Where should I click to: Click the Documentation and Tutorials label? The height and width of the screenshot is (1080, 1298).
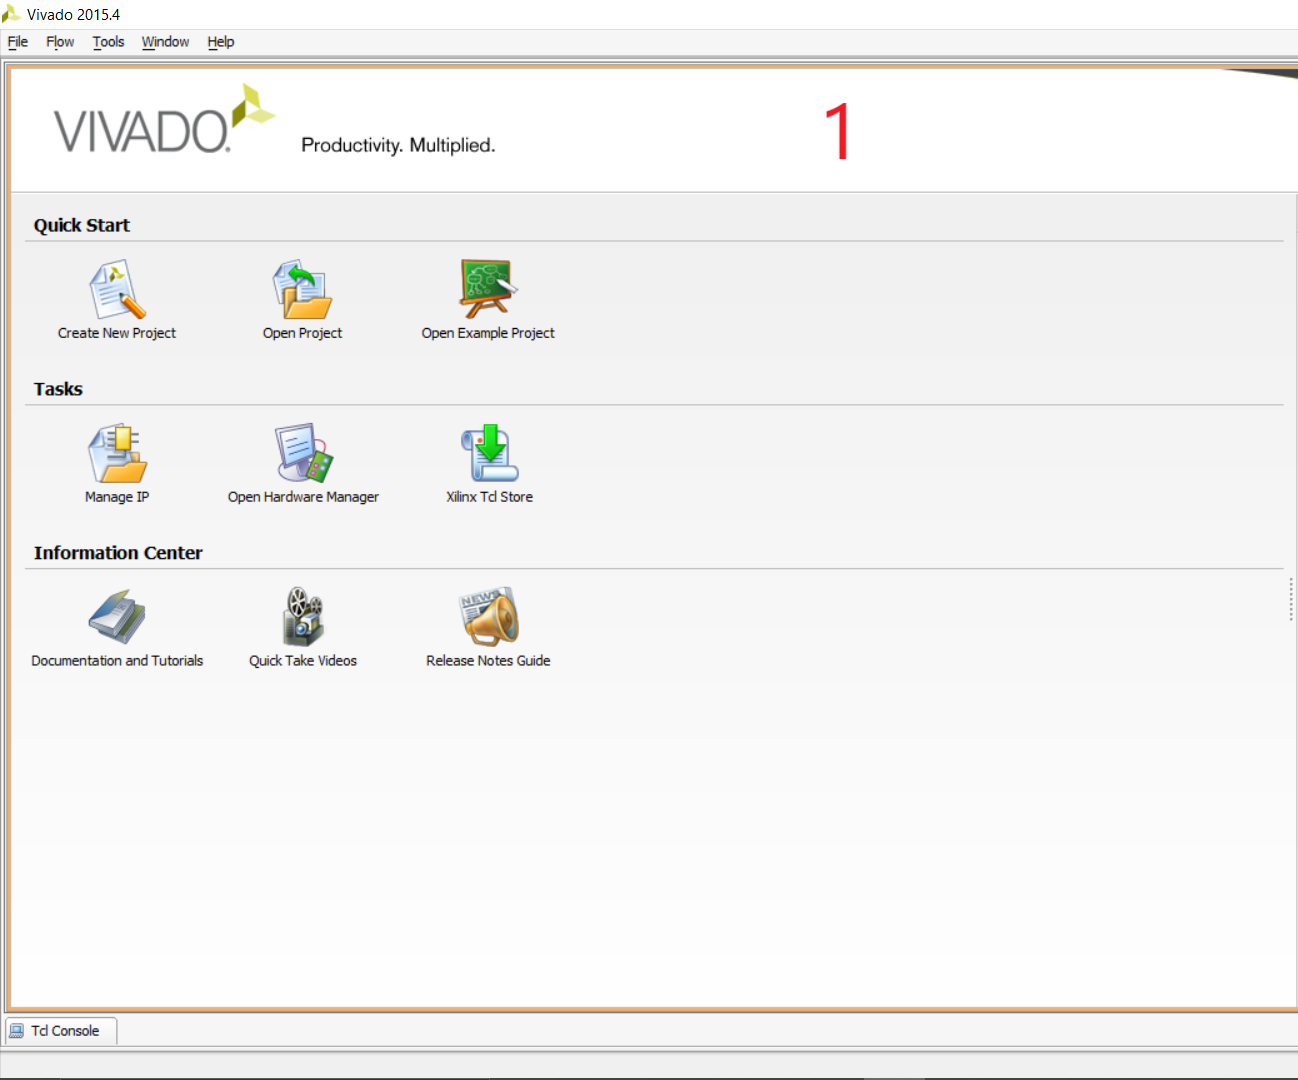click(117, 661)
